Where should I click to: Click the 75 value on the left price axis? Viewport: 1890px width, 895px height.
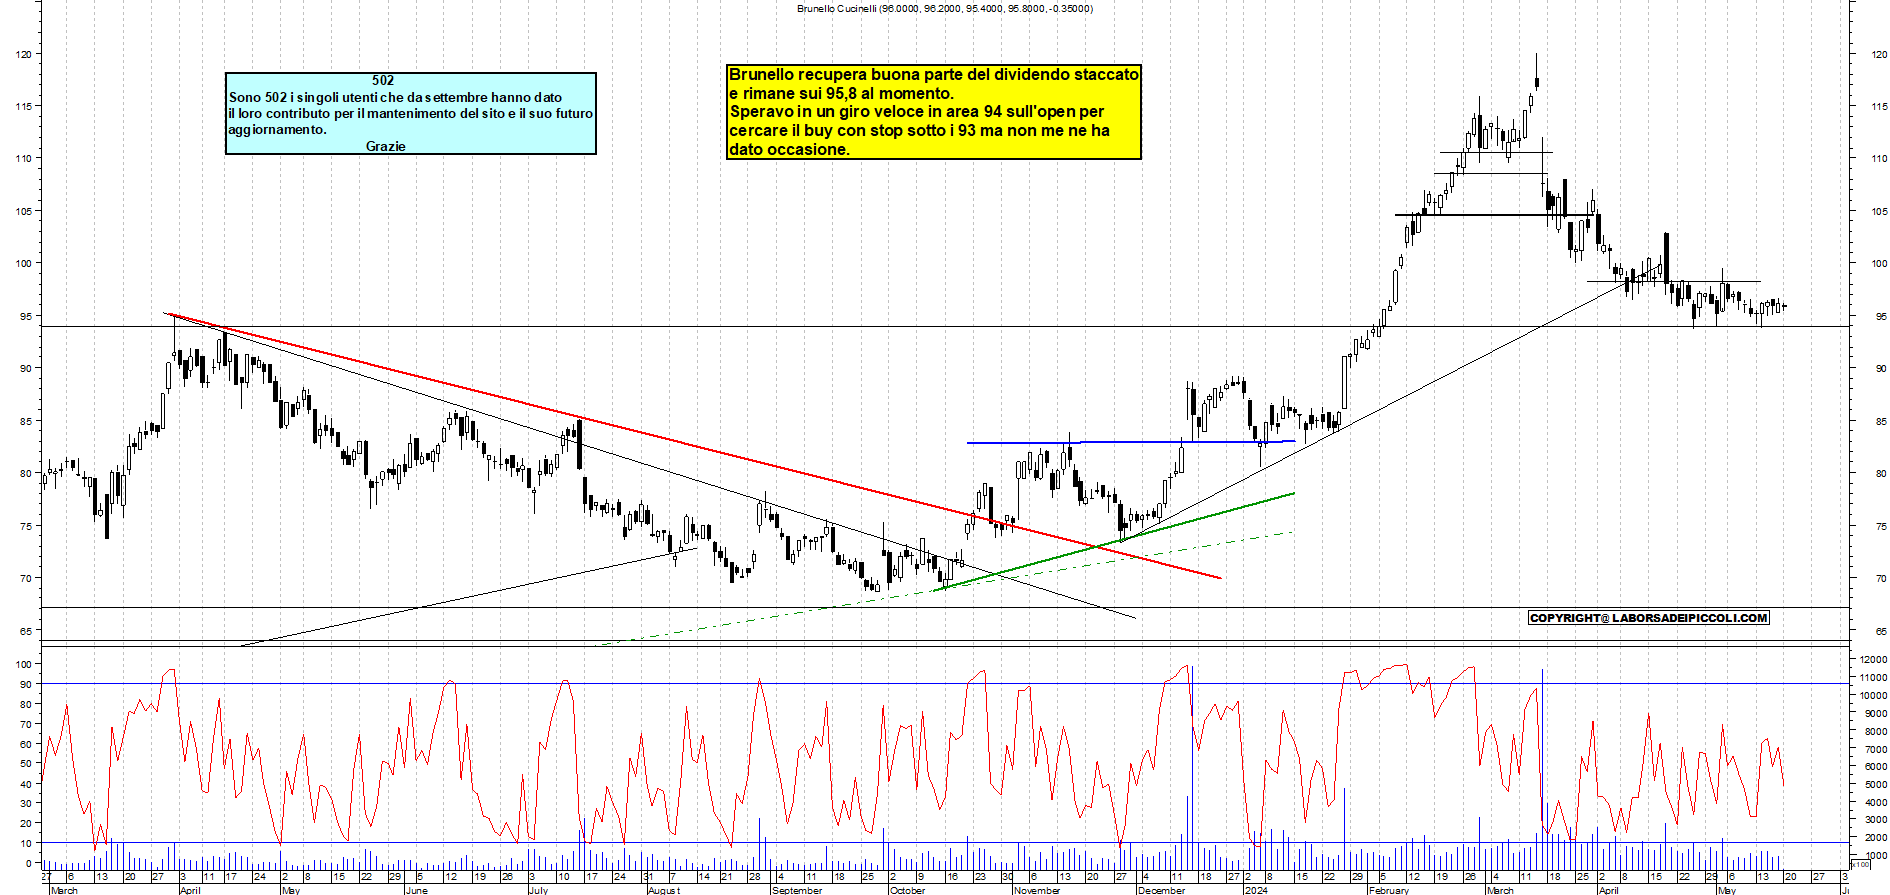(26, 526)
